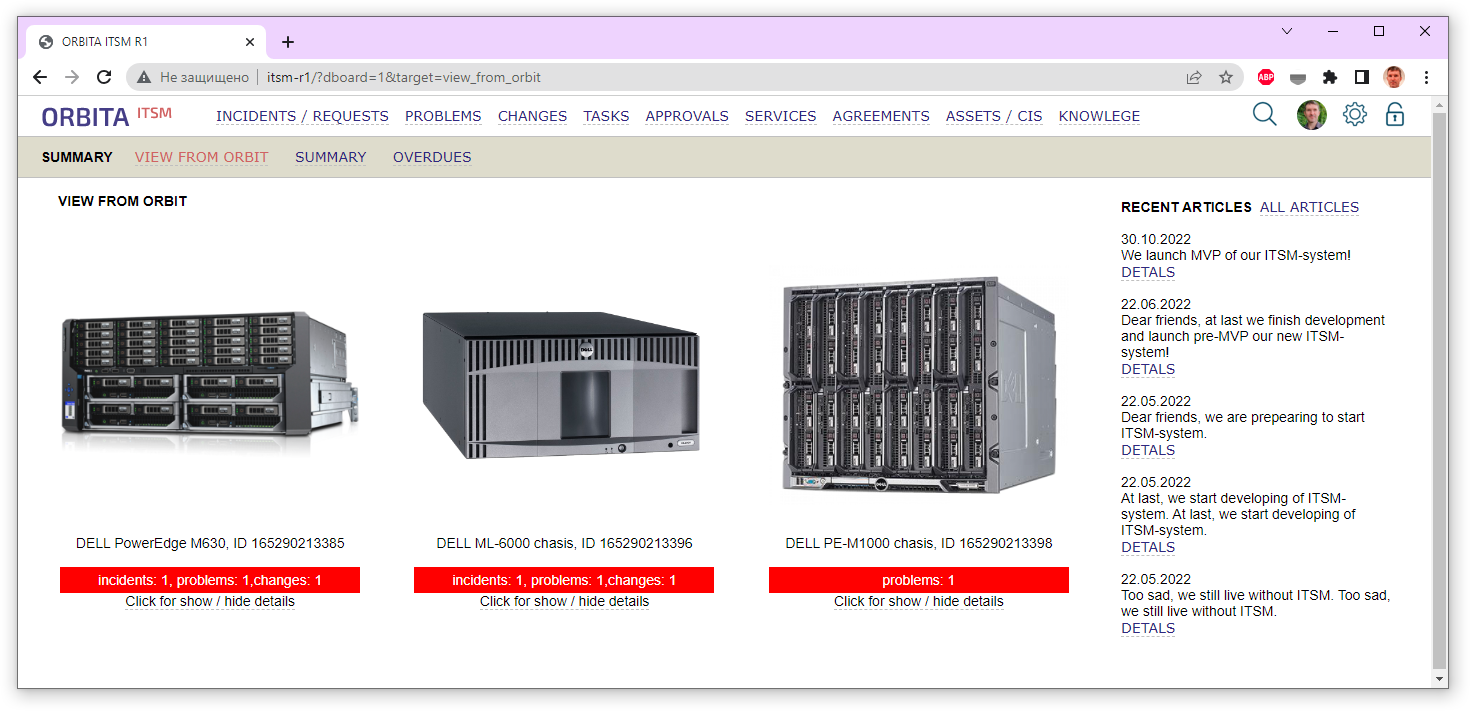Screen dimensions: 1470x711
Task: Toggle details under DELL ML-6000 chasis
Action: [x=564, y=602]
